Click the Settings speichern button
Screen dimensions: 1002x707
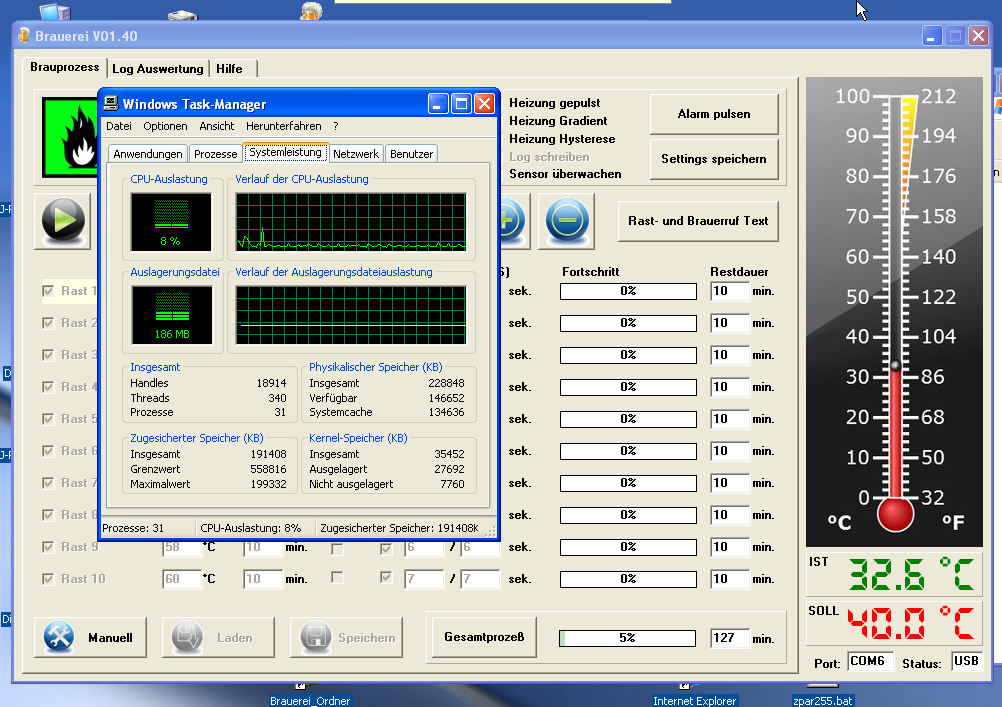[713, 159]
